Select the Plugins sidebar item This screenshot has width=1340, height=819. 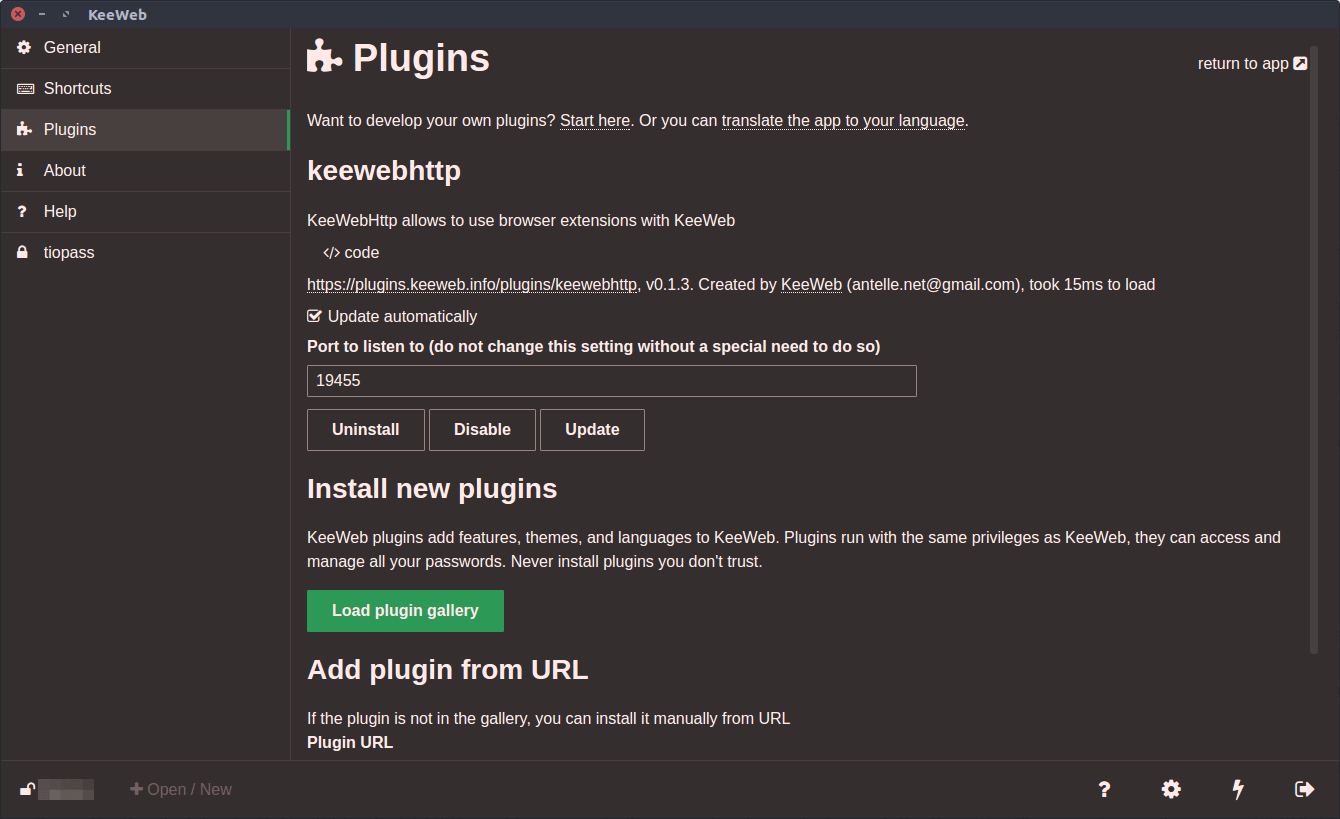coord(145,129)
